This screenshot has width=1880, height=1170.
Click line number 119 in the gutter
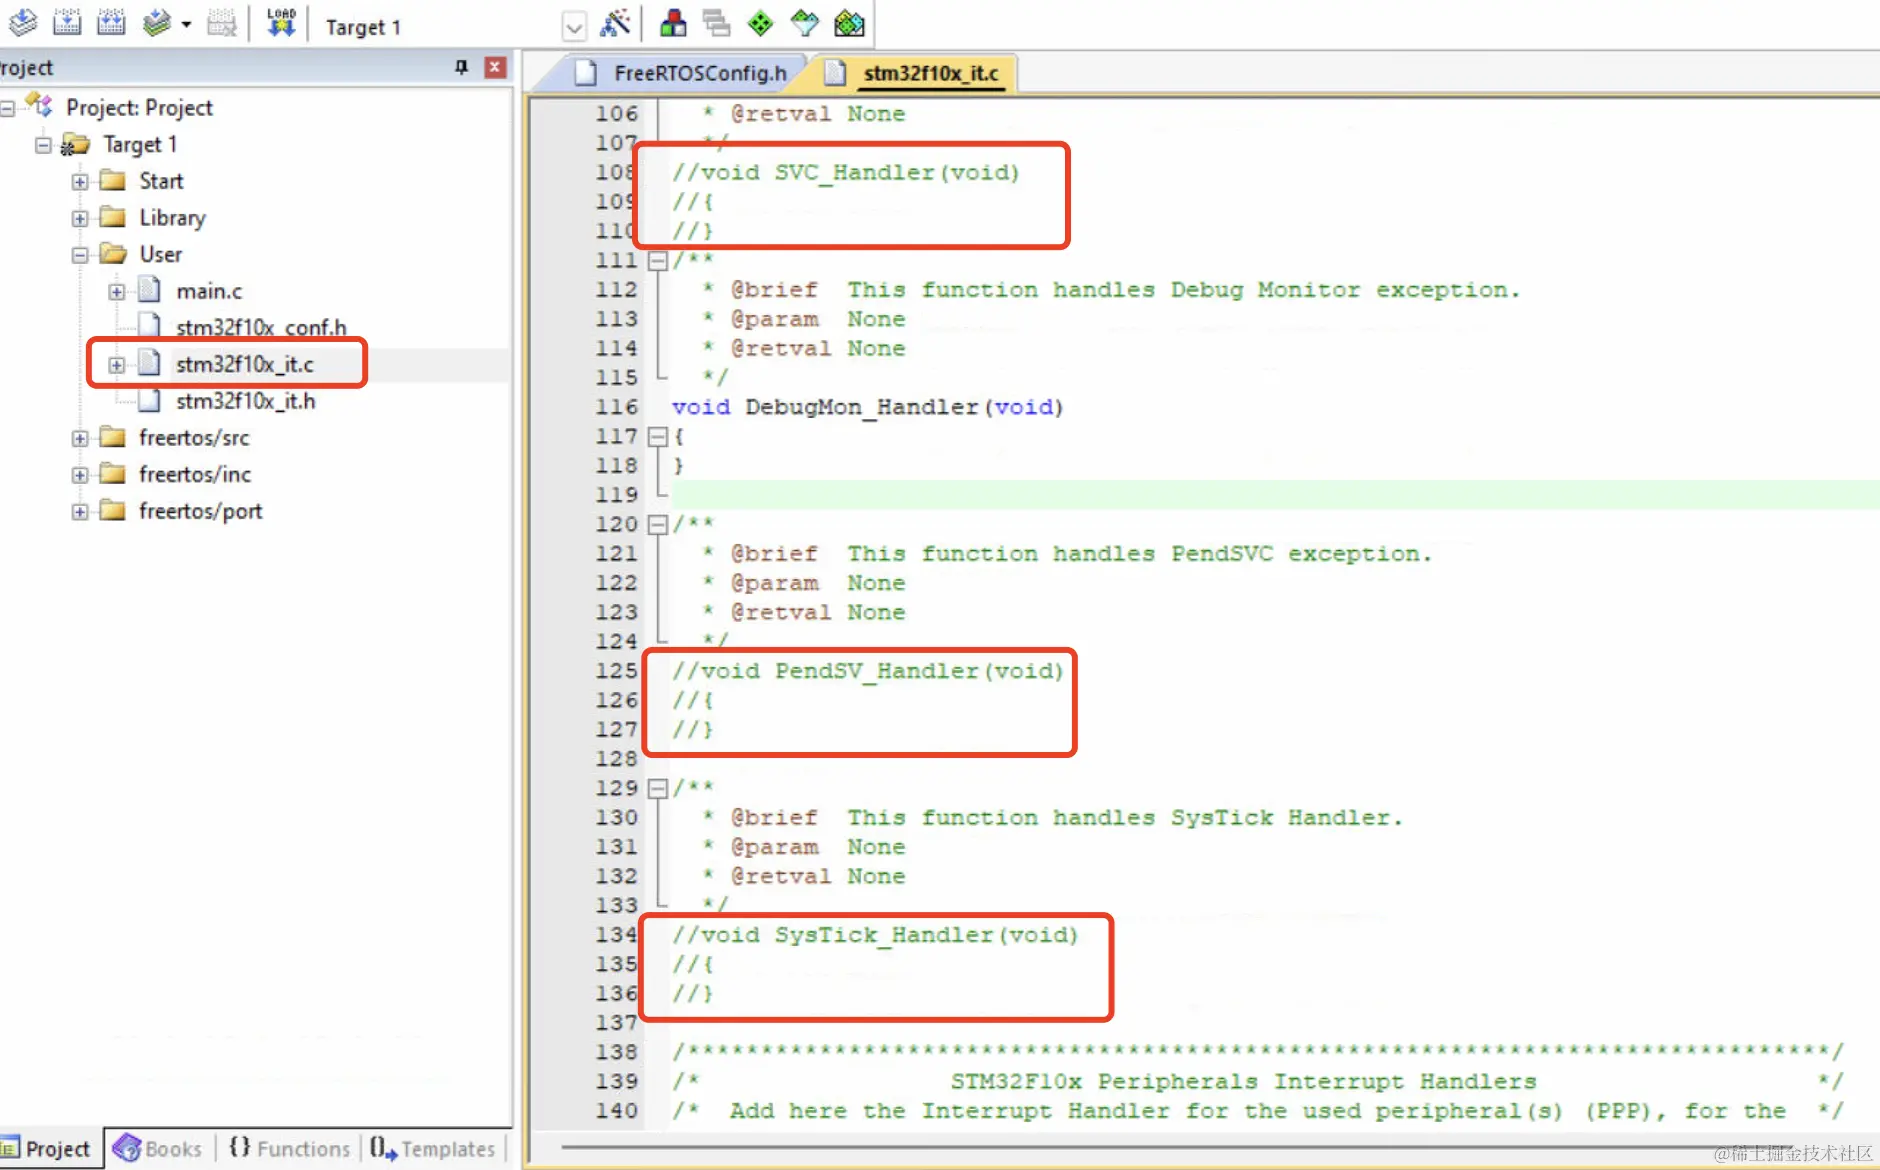click(616, 495)
